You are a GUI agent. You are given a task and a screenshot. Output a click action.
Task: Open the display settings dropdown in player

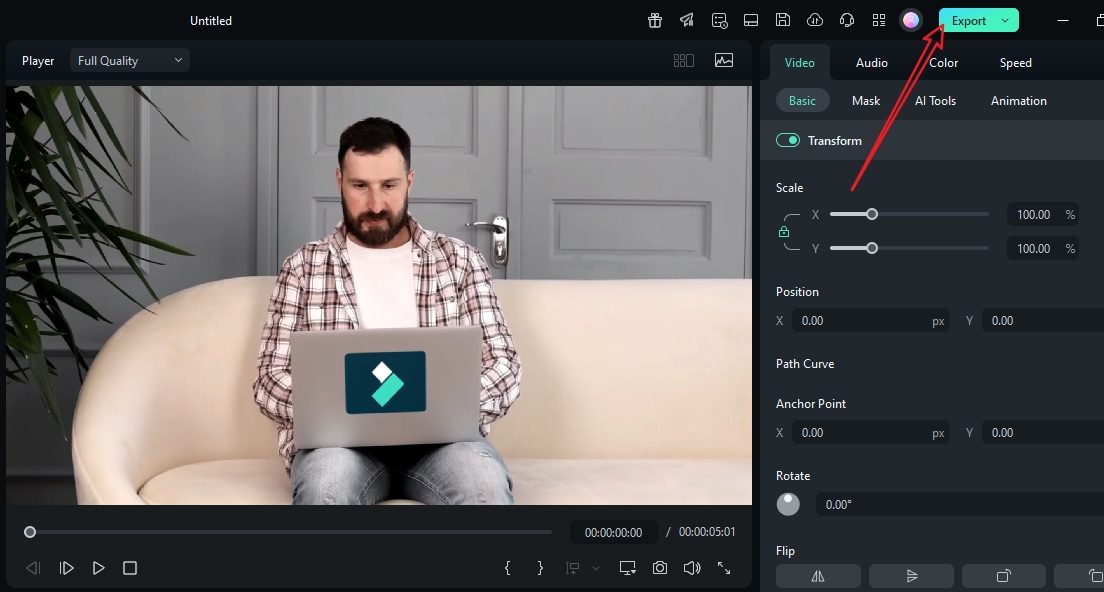coord(628,568)
